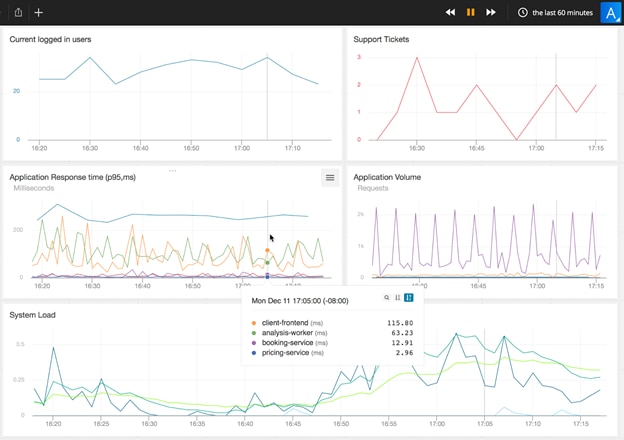Click the share/export dashboard icon

click(18, 12)
